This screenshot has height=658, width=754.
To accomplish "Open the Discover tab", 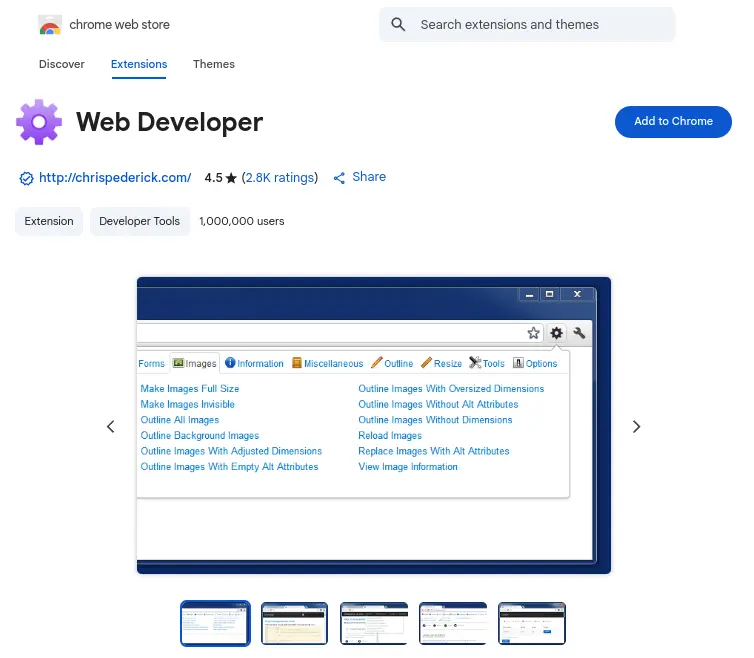I will click(62, 64).
